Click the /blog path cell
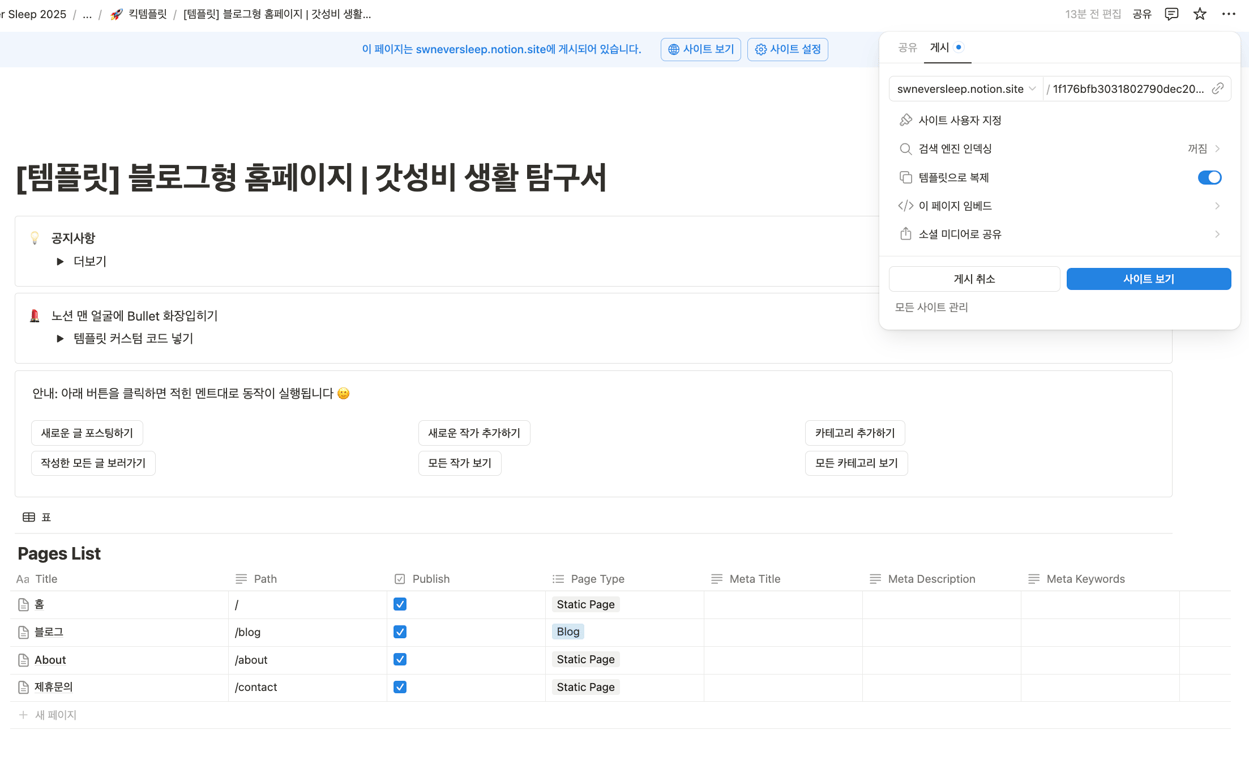The width and height of the screenshot is (1249, 768). [x=307, y=632]
